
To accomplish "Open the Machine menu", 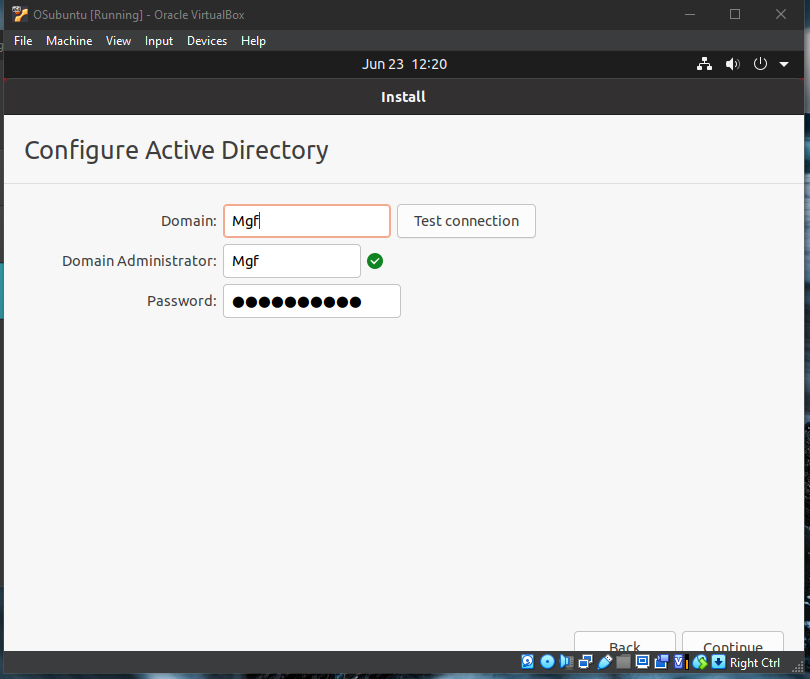I will tap(69, 41).
